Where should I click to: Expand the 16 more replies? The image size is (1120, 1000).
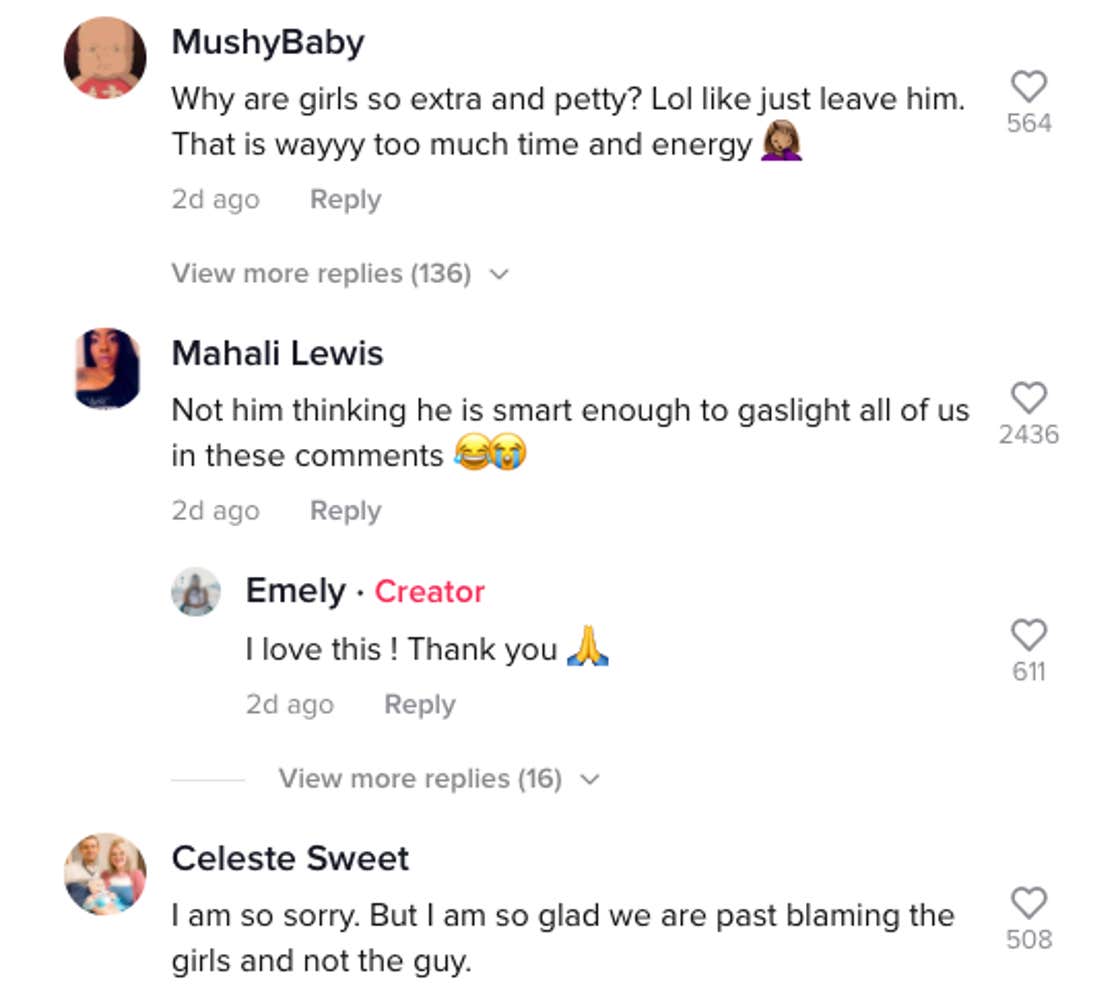pos(419,778)
